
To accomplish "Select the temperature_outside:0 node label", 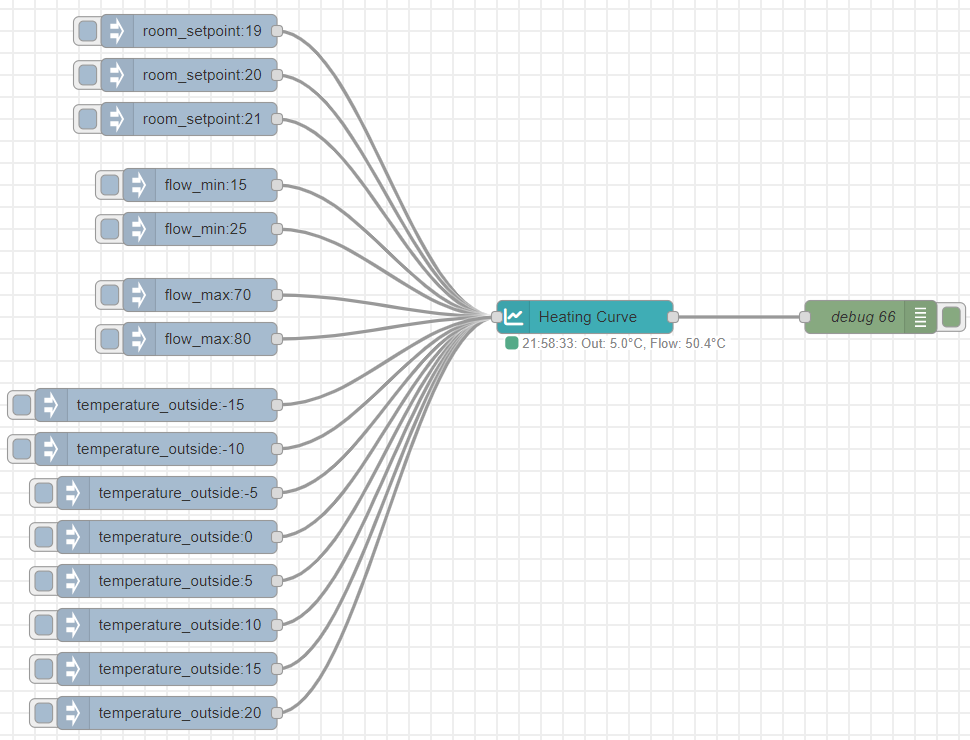I will 176,537.
